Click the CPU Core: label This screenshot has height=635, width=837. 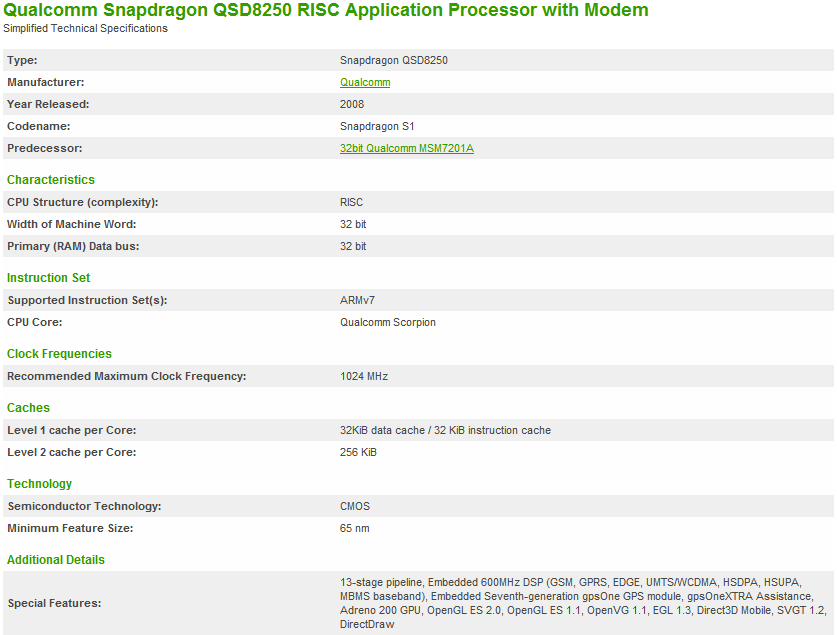(x=35, y=322)
